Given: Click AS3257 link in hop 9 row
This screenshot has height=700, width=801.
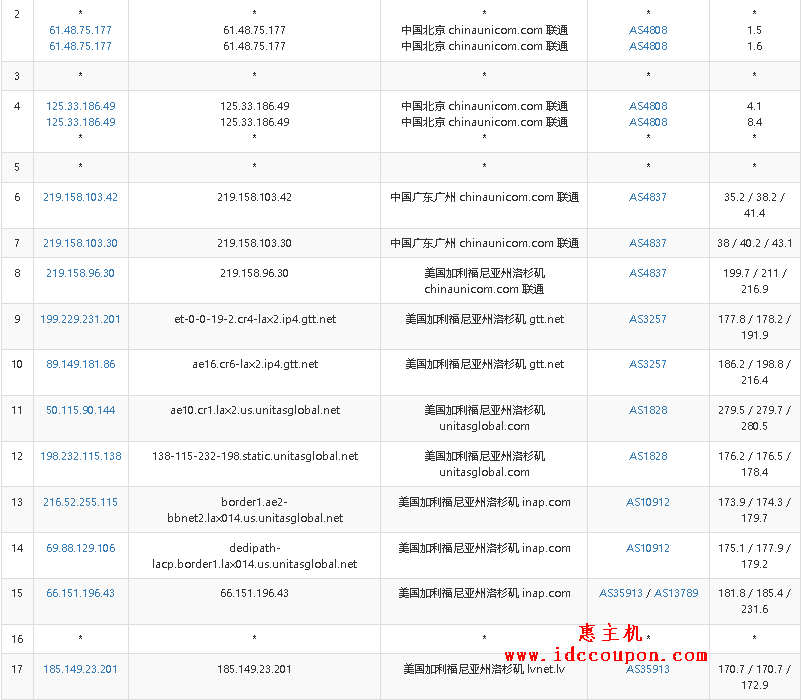Looking at the screenshot, I should (647, 319).
